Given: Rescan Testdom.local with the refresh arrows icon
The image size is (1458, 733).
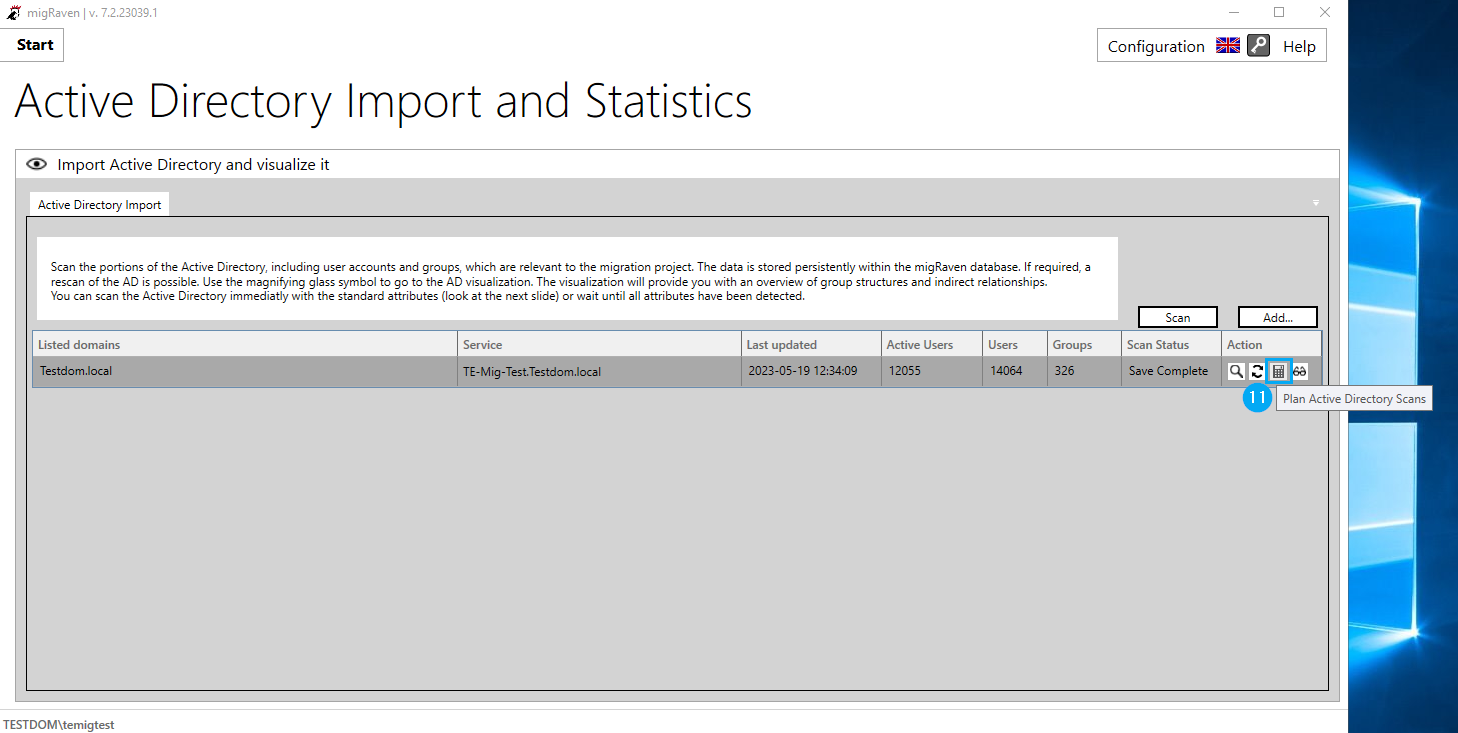Looking at the screenshot, I should 1257,371.
